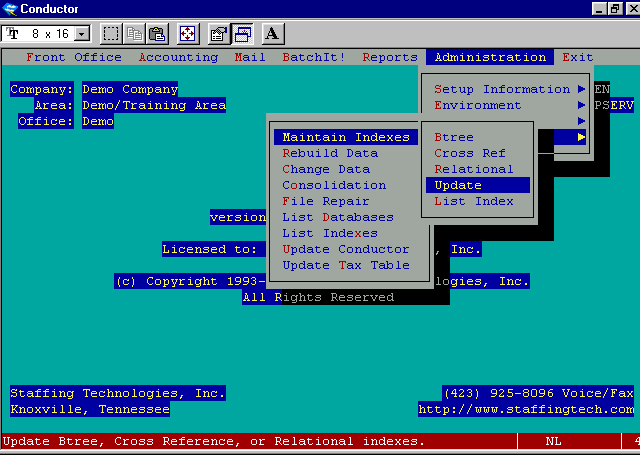Click the Office 'Demo' value

point(98,121)
